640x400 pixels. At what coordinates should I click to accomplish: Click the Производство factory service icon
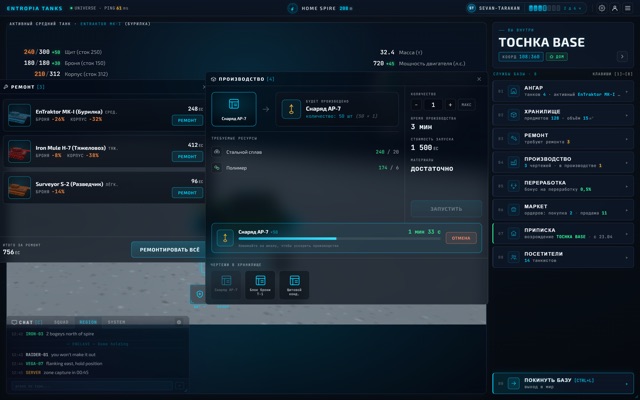(x=513, y=162)
